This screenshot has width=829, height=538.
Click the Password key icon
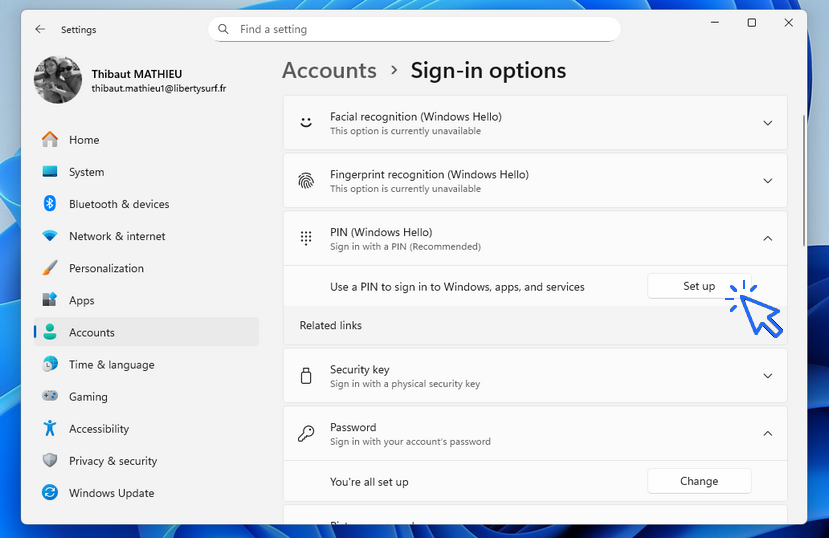click(306, 433)
